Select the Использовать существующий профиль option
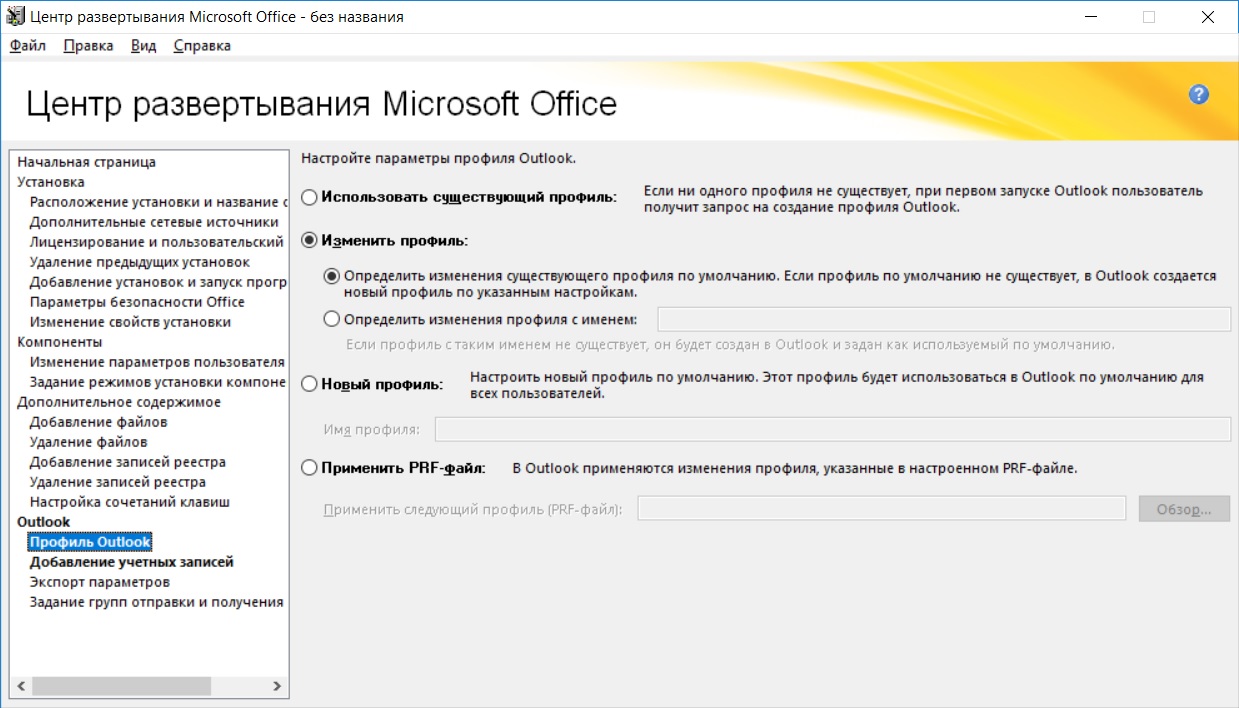The width and height of the screenshot is (1239, 708). (308, 196)
